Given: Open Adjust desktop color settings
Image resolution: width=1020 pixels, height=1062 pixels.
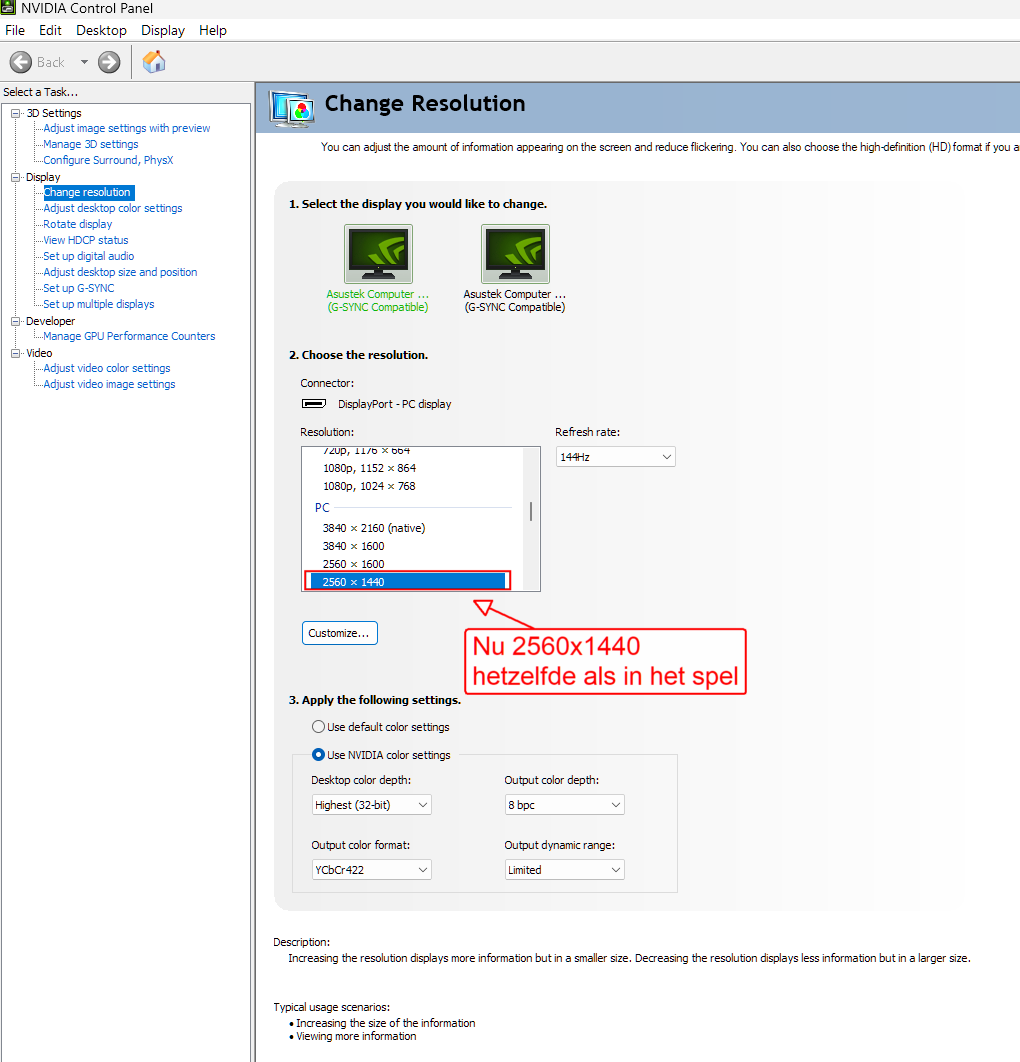Looking at the screenshot, I should point(113,208).
